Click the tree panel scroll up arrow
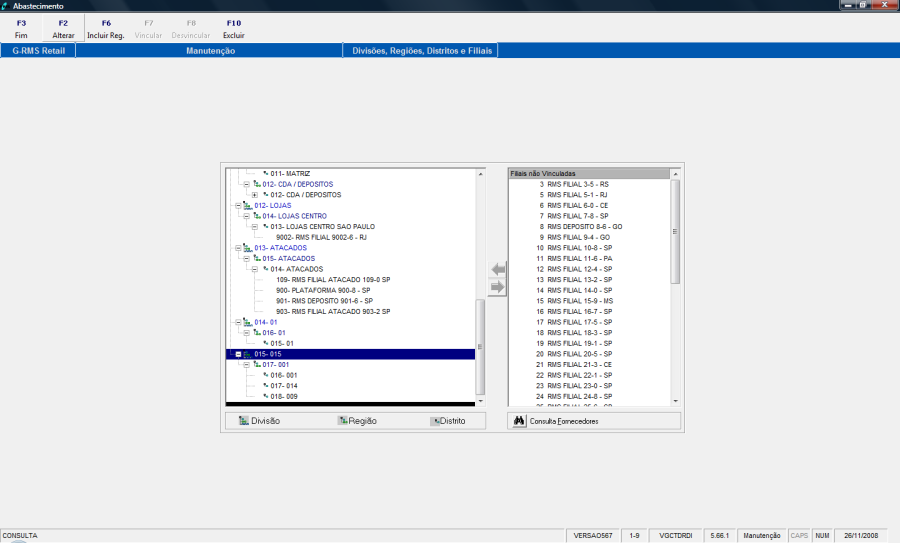Screen dimensions: 900x543 point(480,174)
